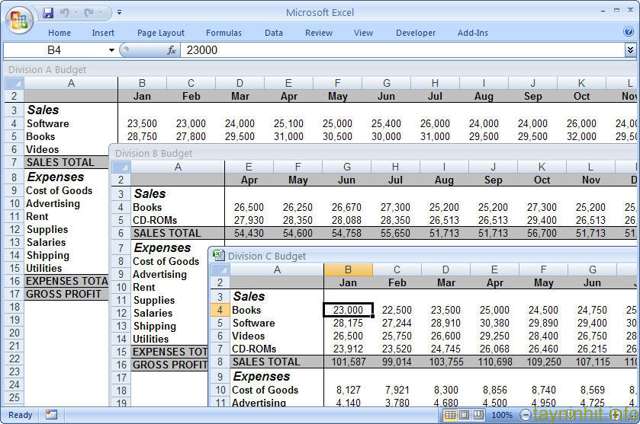This screenshot has height=424, width=640.
Task: Switch to Page Break Preview in status bar
Action: point(479,414)
